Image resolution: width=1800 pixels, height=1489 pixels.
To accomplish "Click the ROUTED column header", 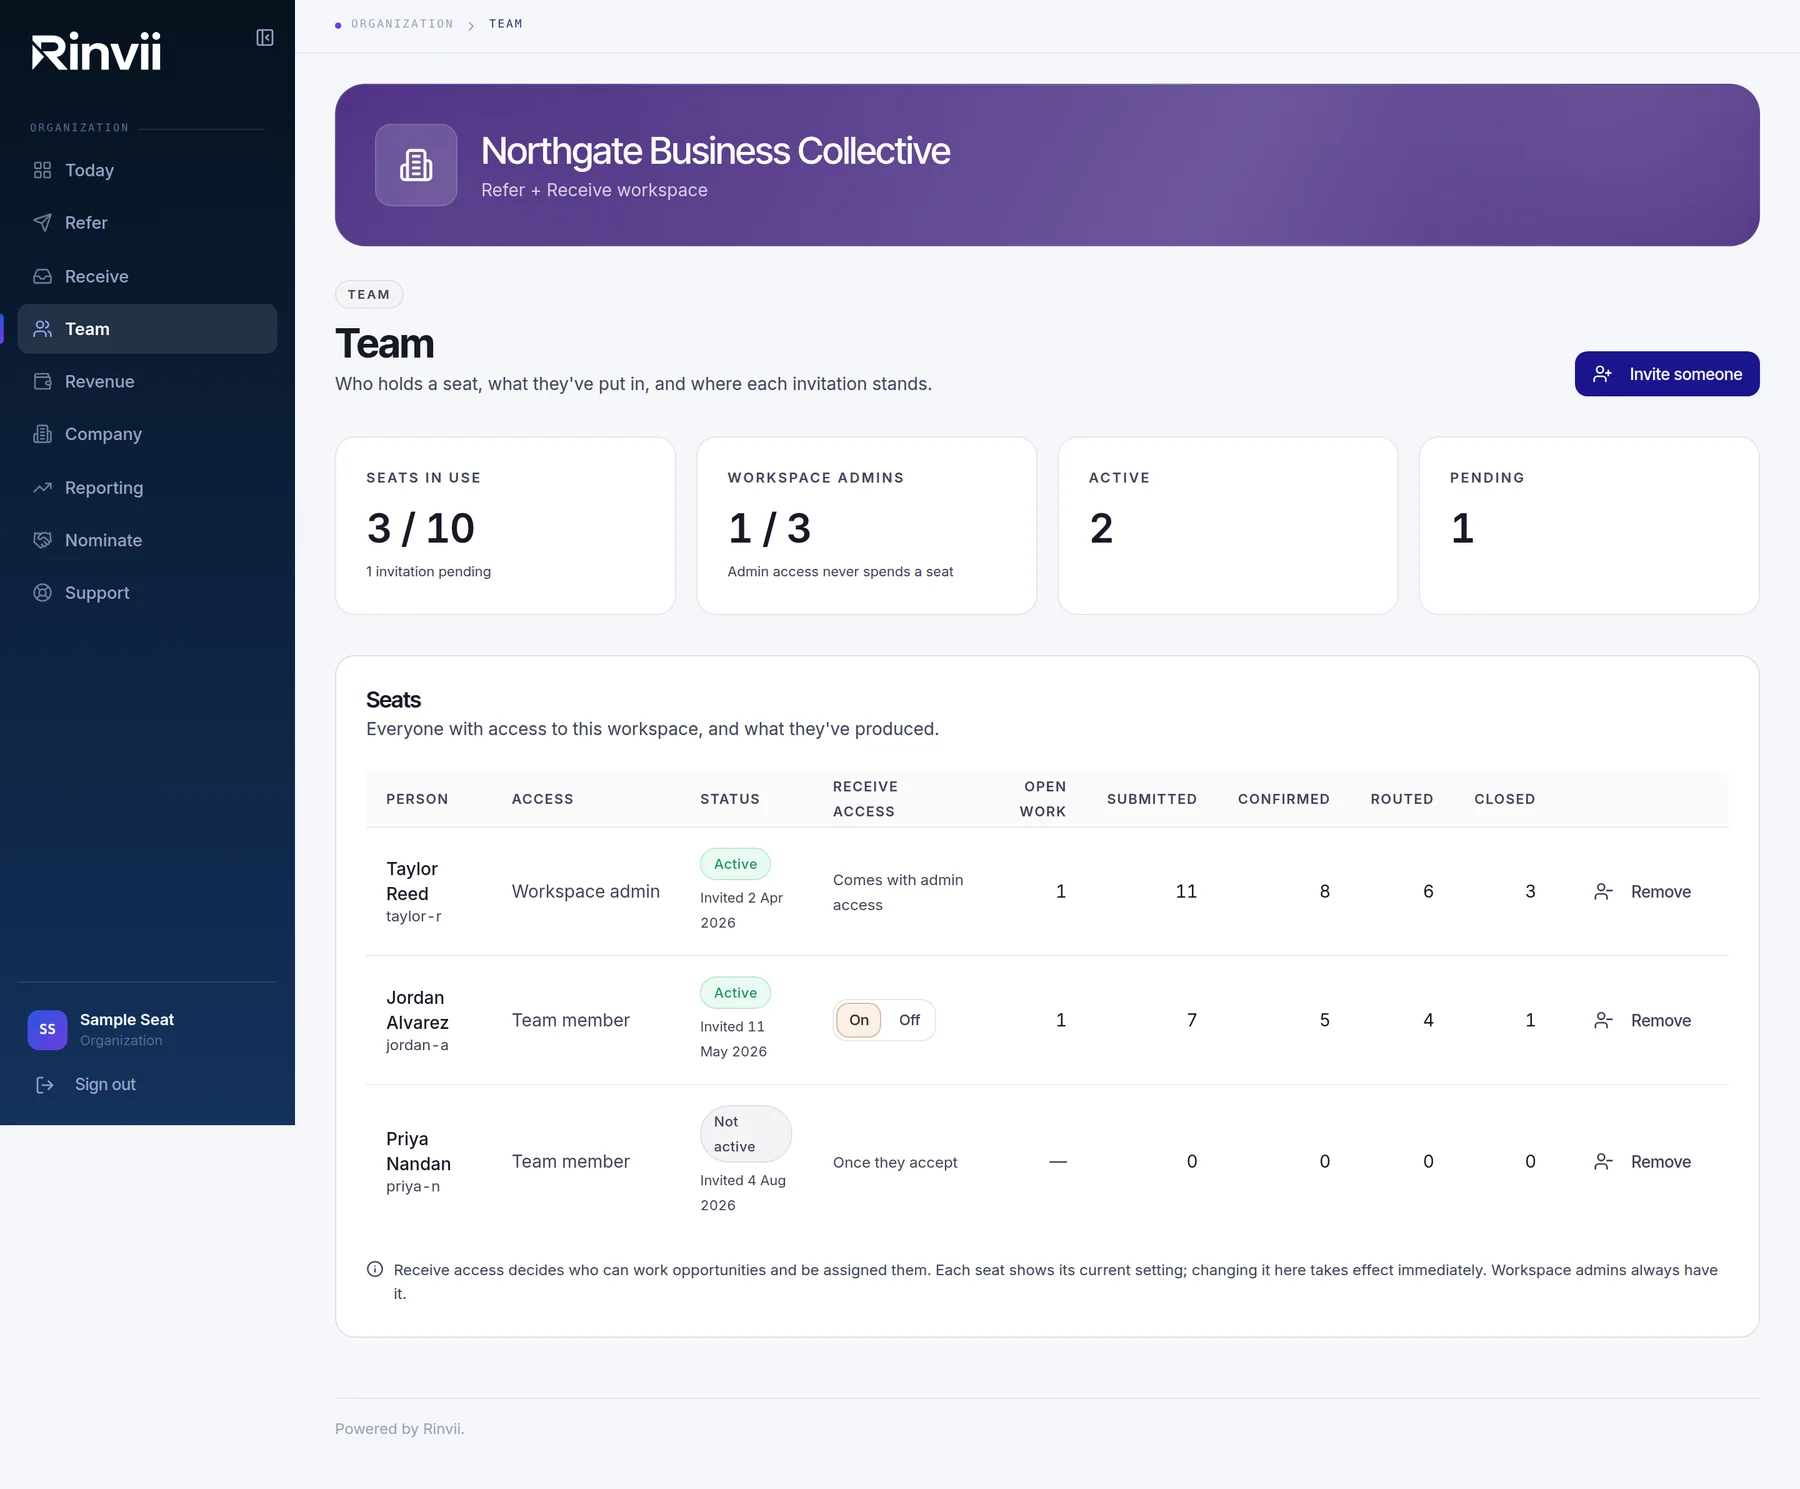I will [1402, 799].
